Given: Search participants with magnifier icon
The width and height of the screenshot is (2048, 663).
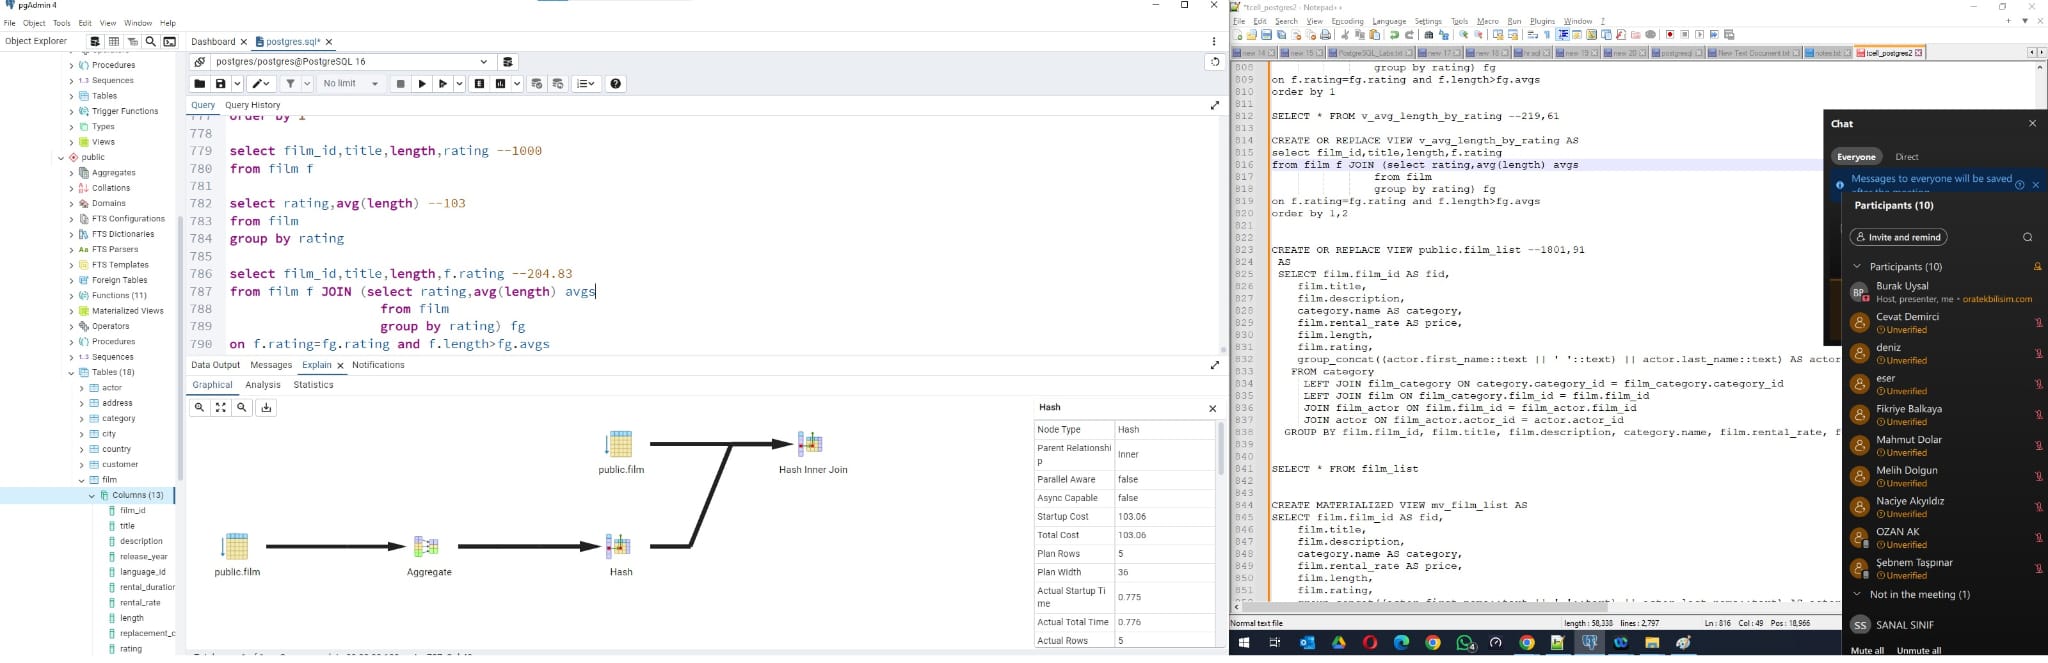Looking at the screenshot, I should (2027, 237).
